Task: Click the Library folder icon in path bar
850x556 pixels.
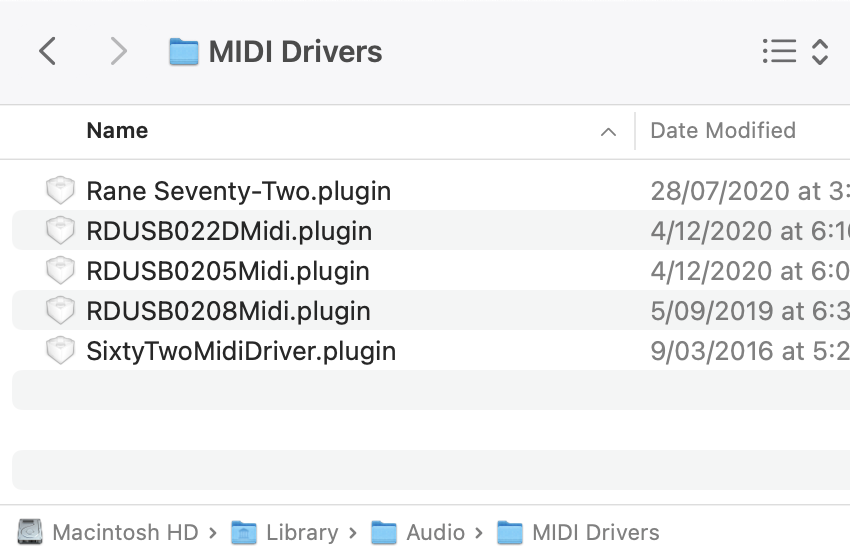Action: (243, 532)
